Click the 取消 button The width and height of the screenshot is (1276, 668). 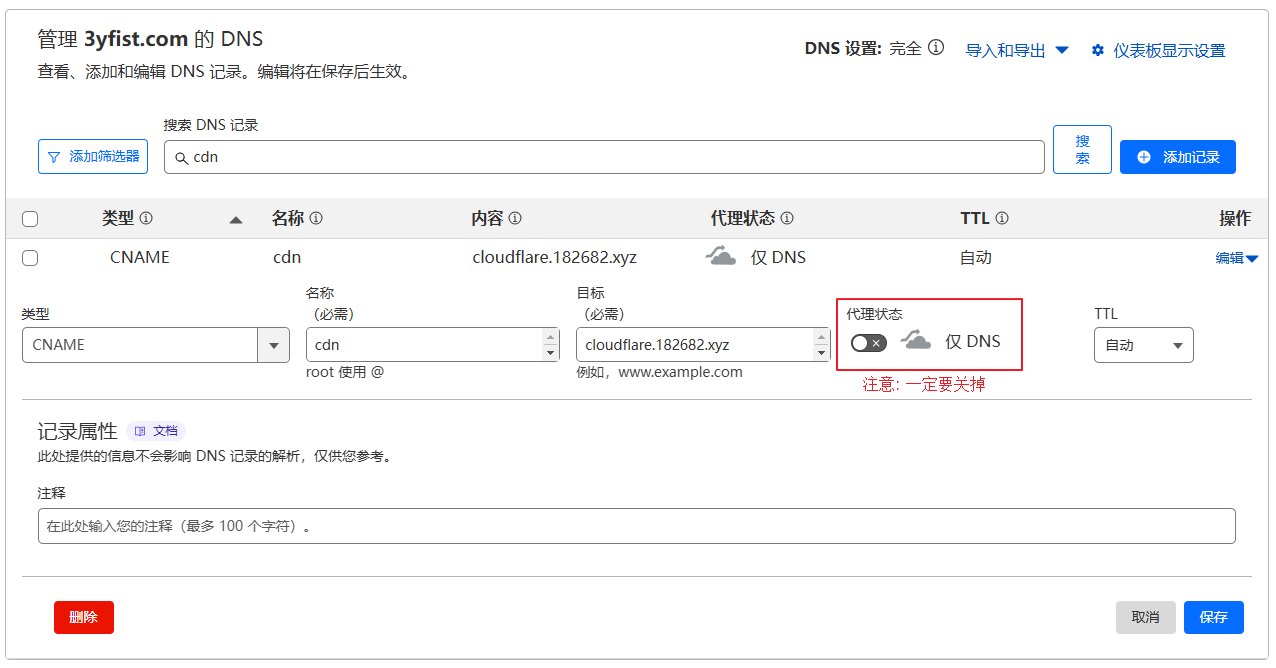(1146, 617)
